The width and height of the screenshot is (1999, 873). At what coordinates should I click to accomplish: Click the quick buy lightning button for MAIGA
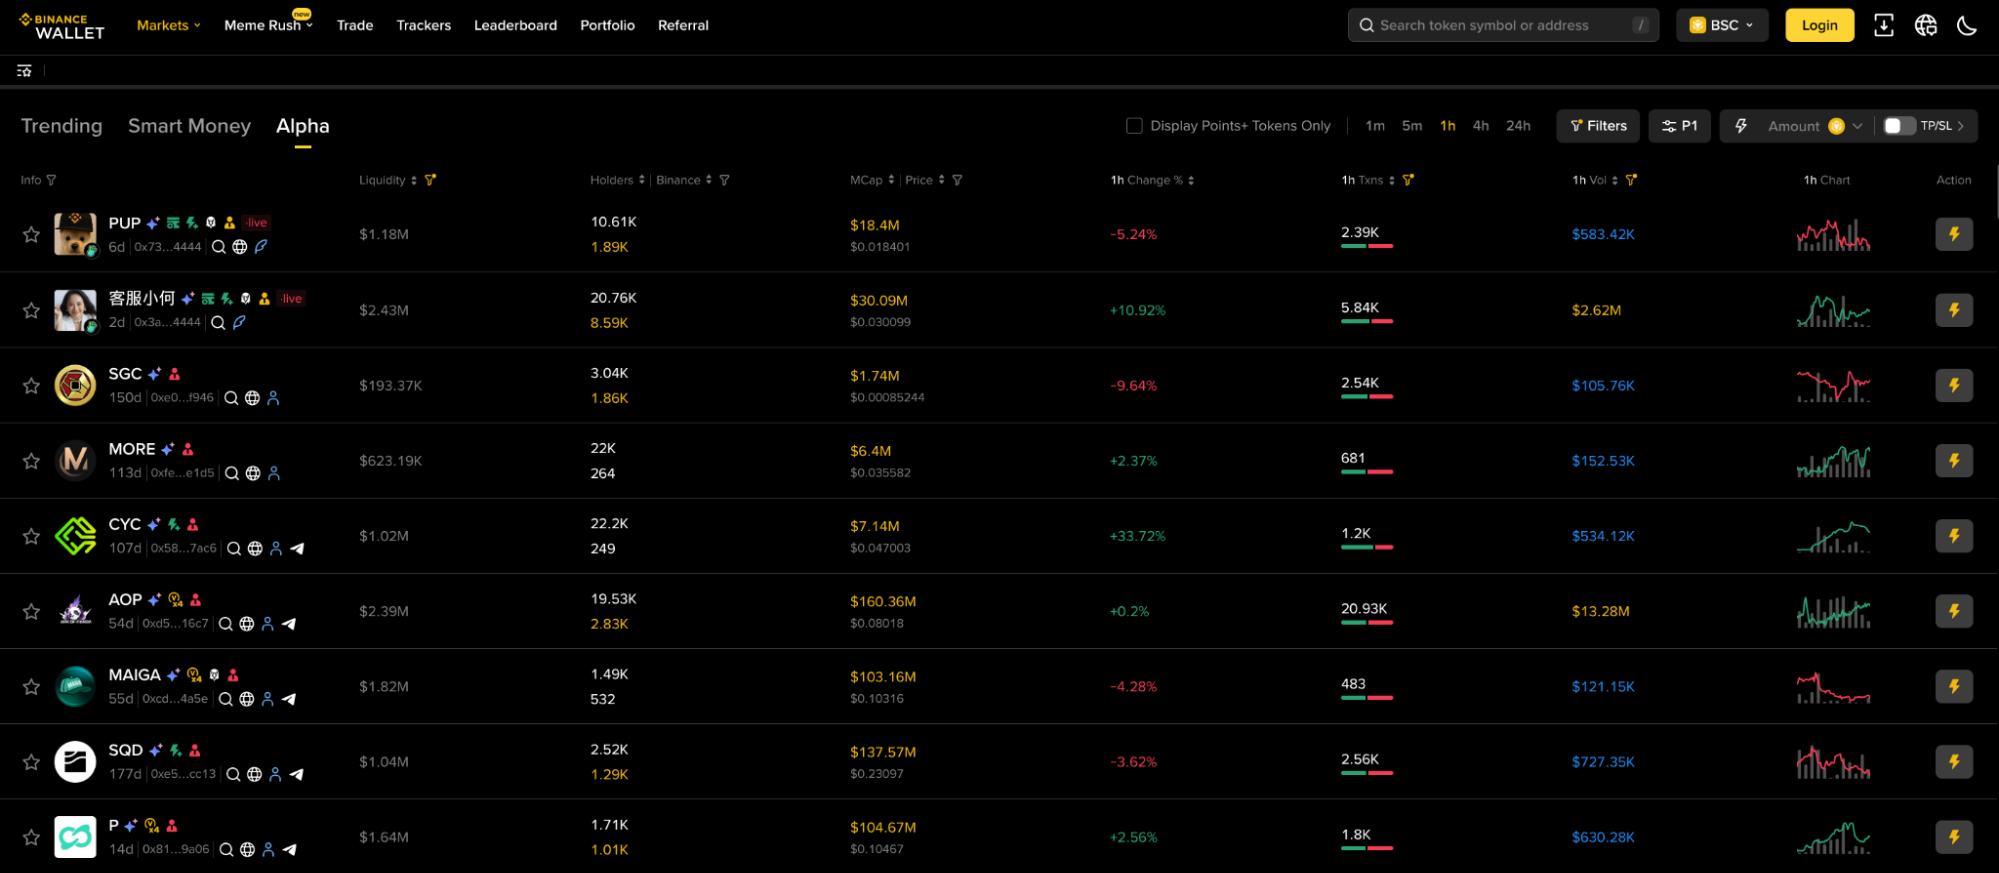point(1953,686)
